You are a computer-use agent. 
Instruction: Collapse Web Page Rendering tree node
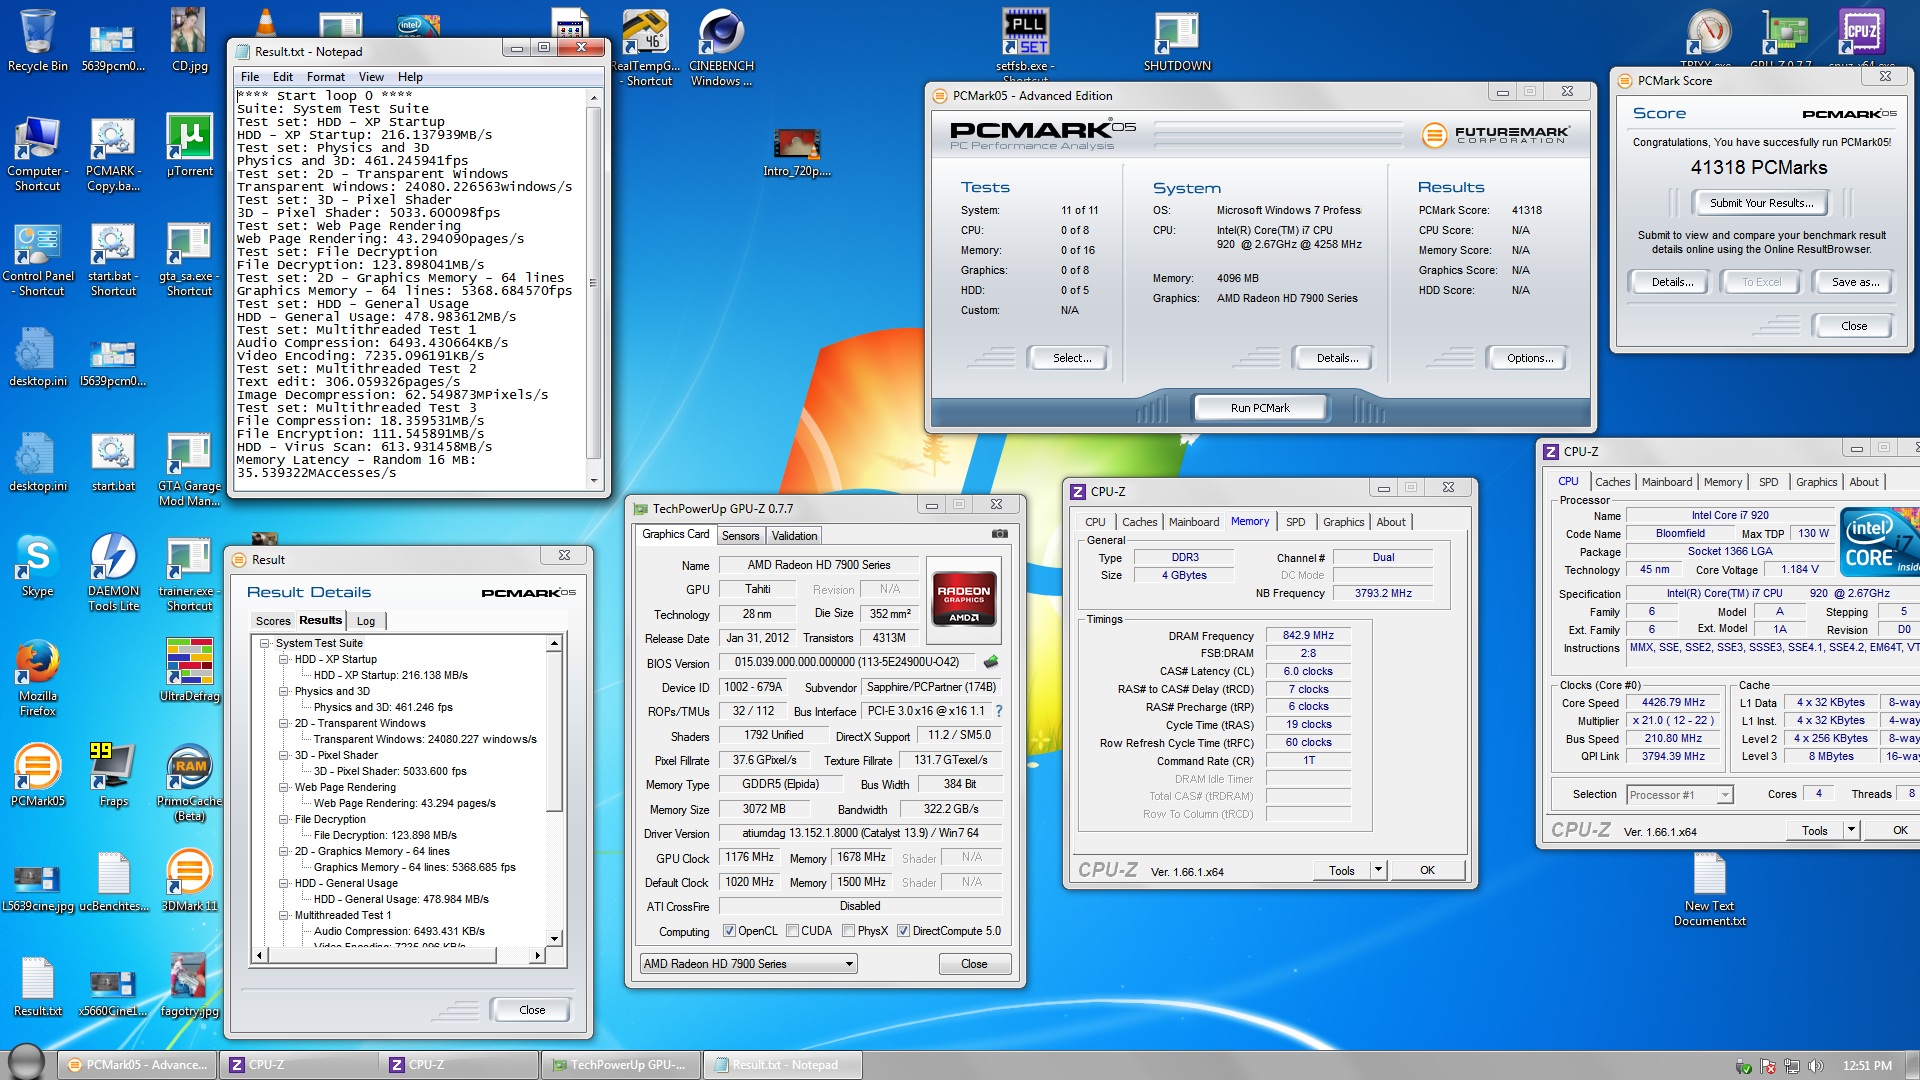[x=284, y=788]
